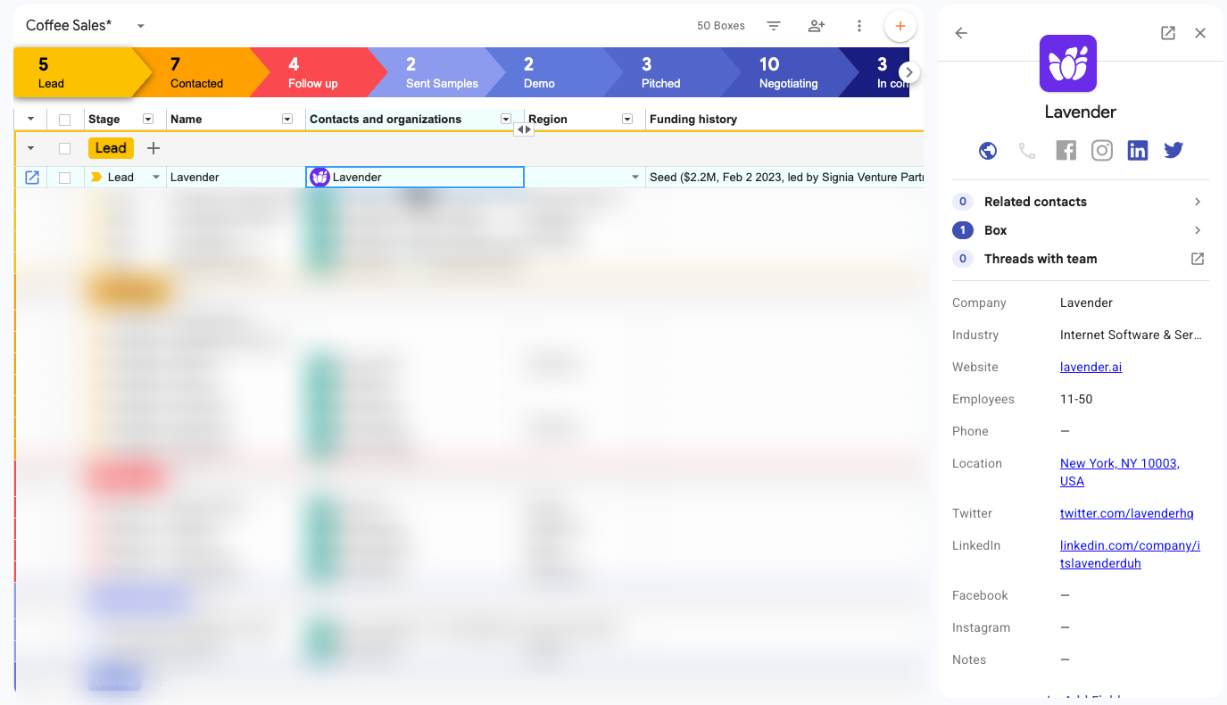Open the filter options icon
1227x705 pixels.
pos(773,25)
